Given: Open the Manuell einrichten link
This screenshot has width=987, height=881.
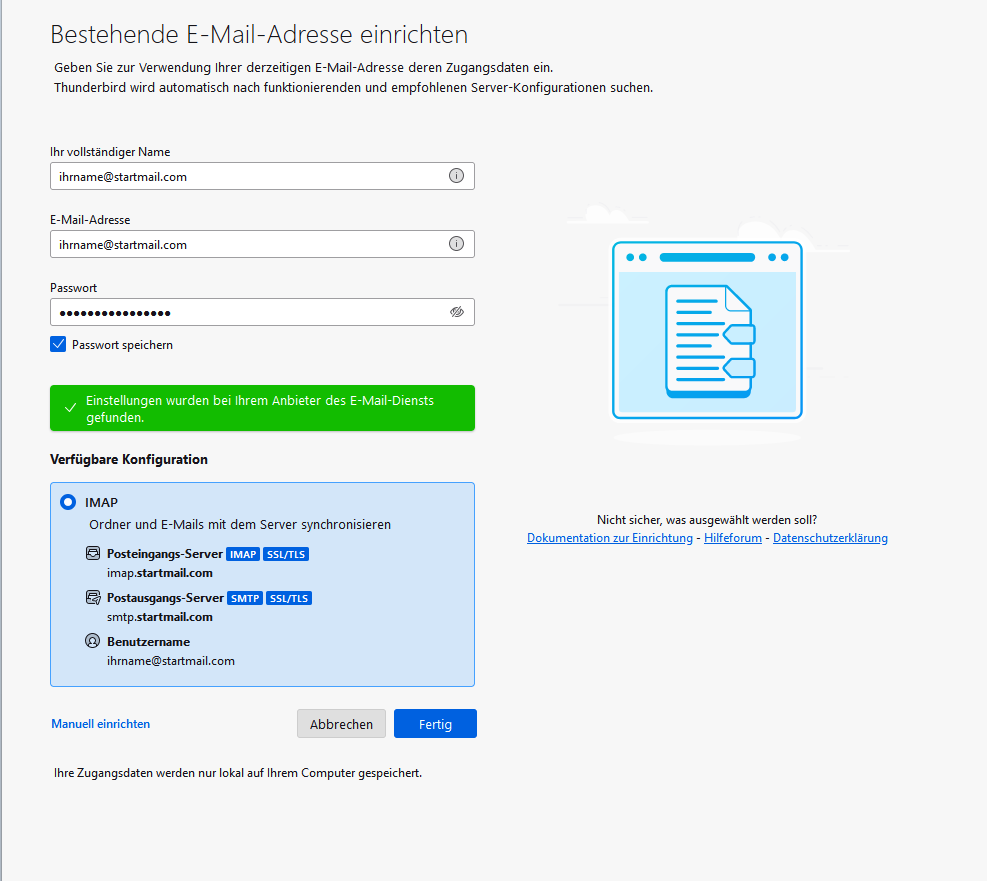Looking at the screenshot, I should tap(101, 724).
